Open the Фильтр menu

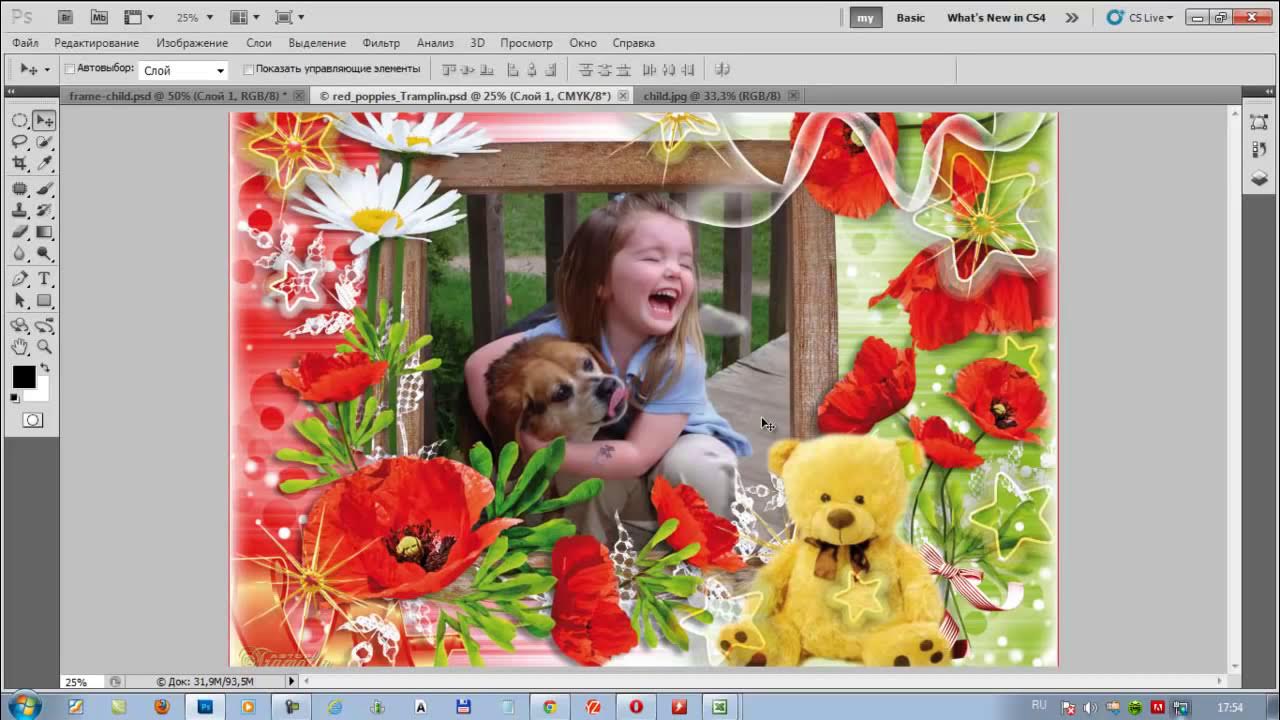click(x=381, y=43)
